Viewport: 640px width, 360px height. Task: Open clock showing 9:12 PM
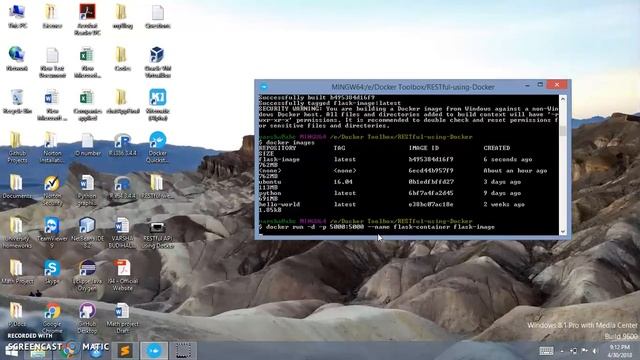coord(619,351)
